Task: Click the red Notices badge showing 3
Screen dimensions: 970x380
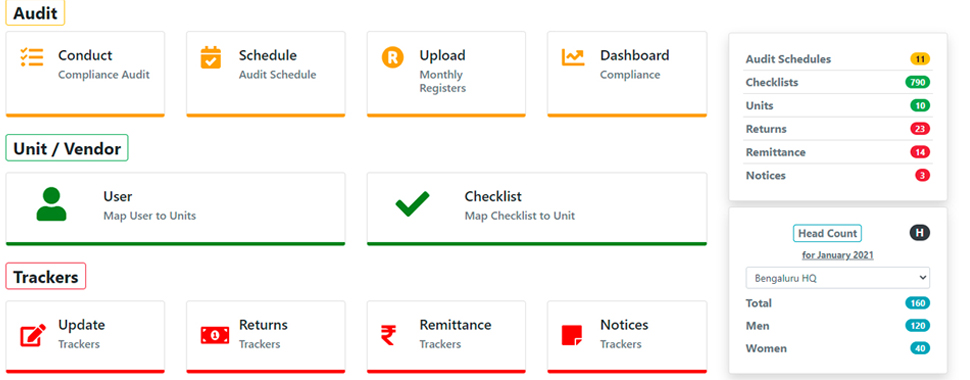Action: [x=922, y=176]
